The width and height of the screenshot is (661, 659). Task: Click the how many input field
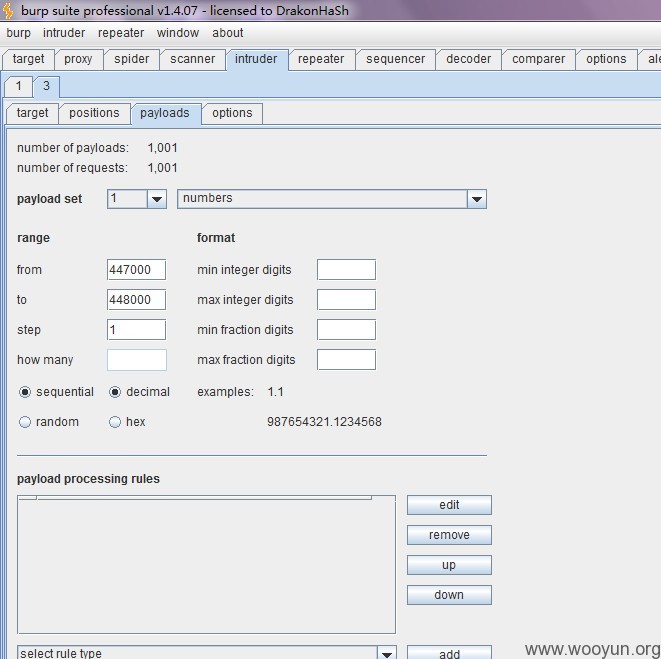[137, 360]
